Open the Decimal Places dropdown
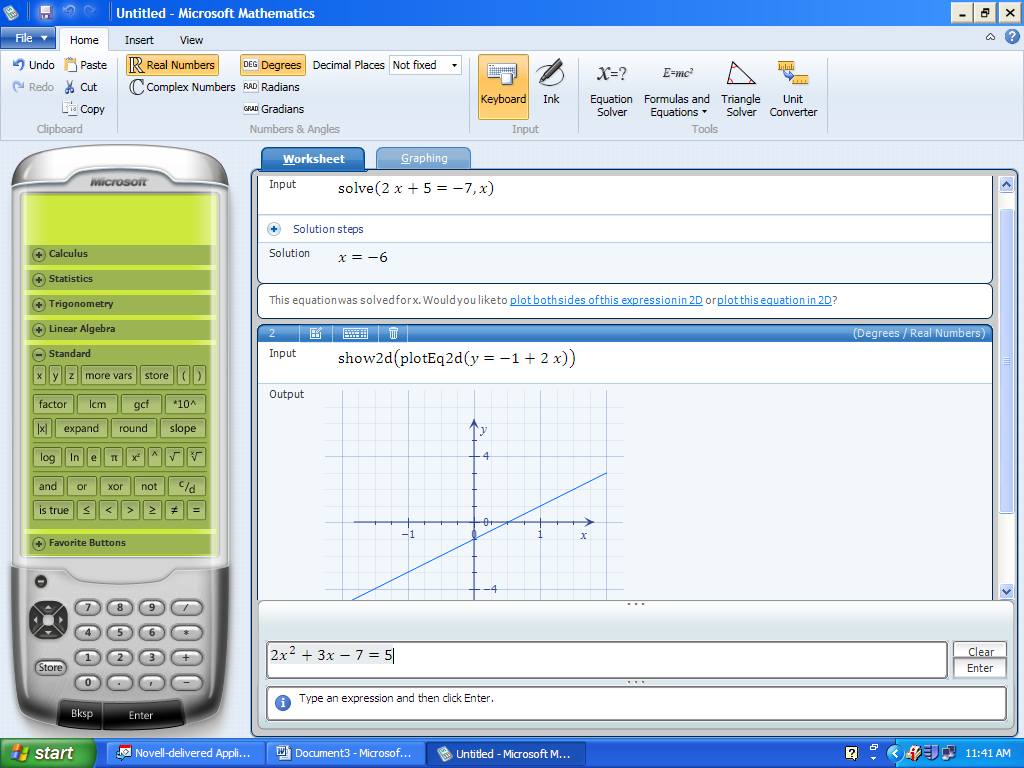Viewport: 1024px width, 768px height. click(454, 65)
